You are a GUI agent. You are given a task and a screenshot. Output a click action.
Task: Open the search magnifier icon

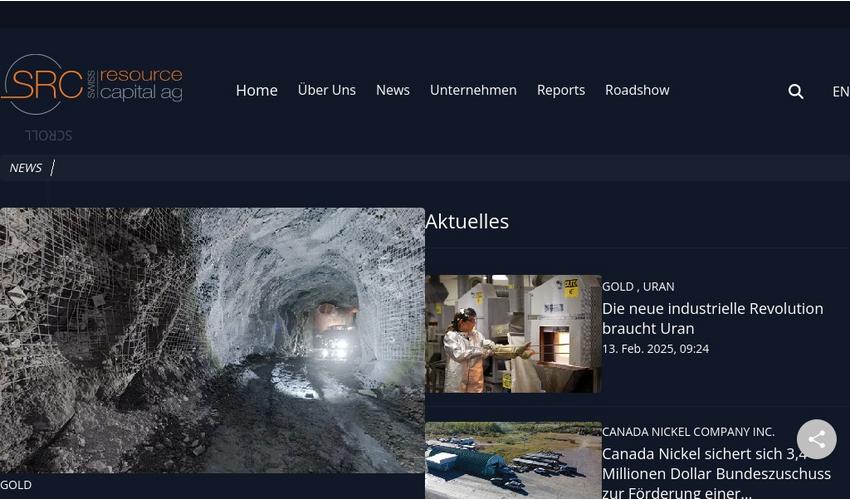click(795, 92)
